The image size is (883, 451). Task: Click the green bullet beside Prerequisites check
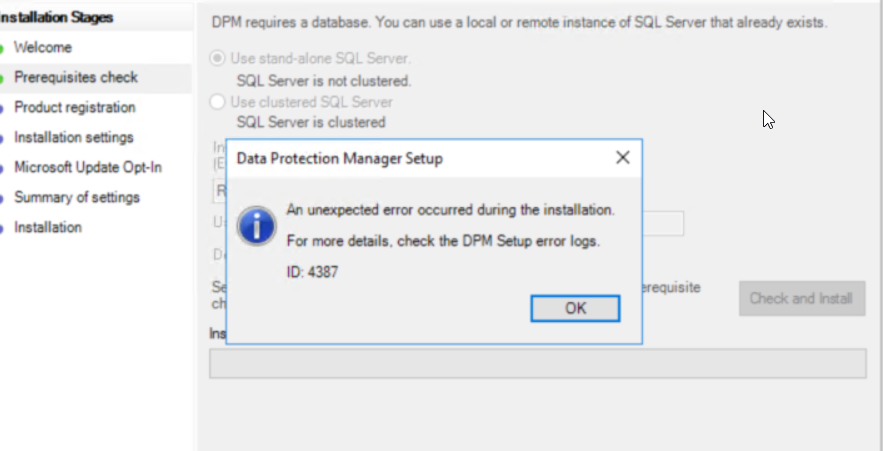coord(2,78)
